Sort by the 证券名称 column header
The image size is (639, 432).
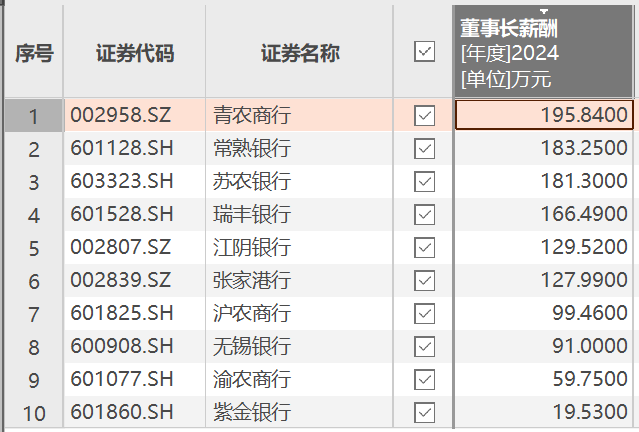point(299,53)
